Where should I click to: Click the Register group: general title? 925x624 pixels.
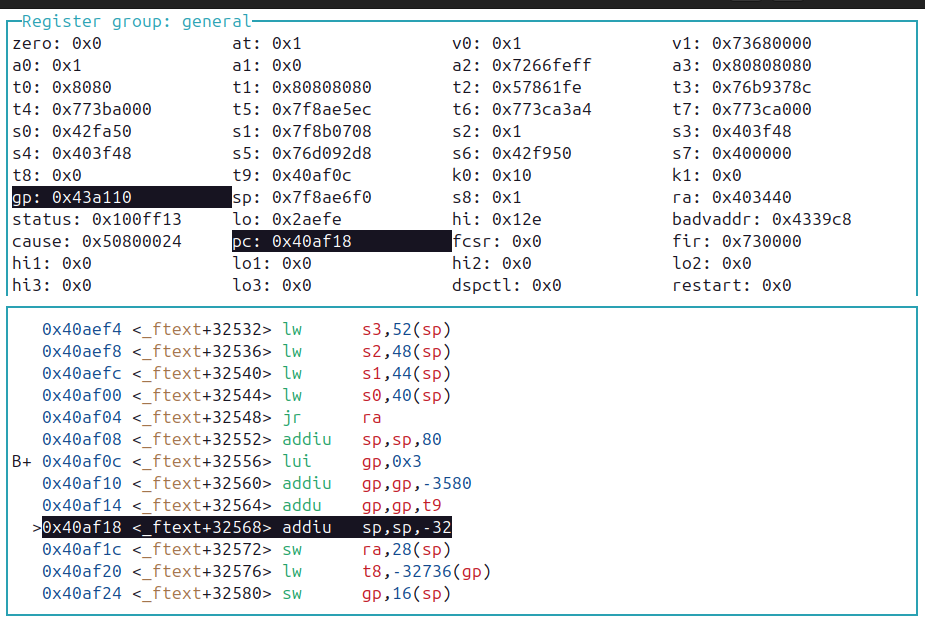tap(137, 21)
